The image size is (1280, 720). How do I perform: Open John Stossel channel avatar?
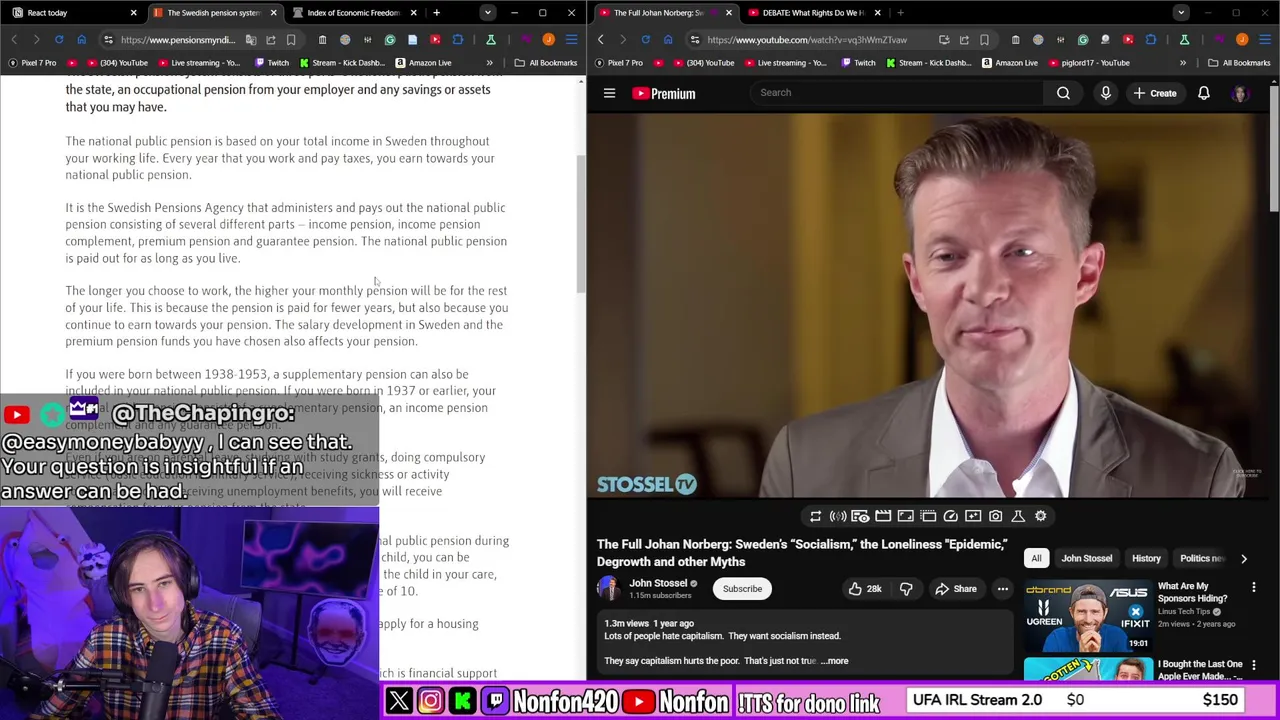608,589
